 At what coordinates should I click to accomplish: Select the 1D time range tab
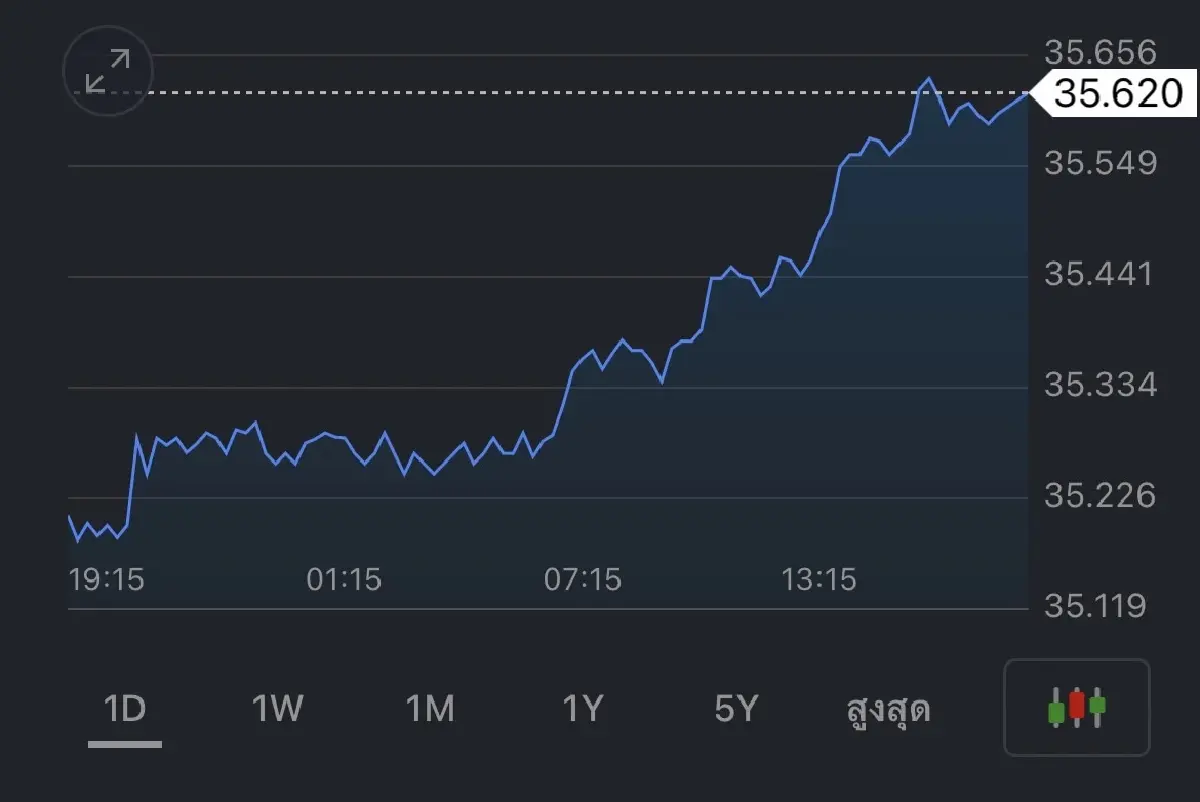pos(125,709)
